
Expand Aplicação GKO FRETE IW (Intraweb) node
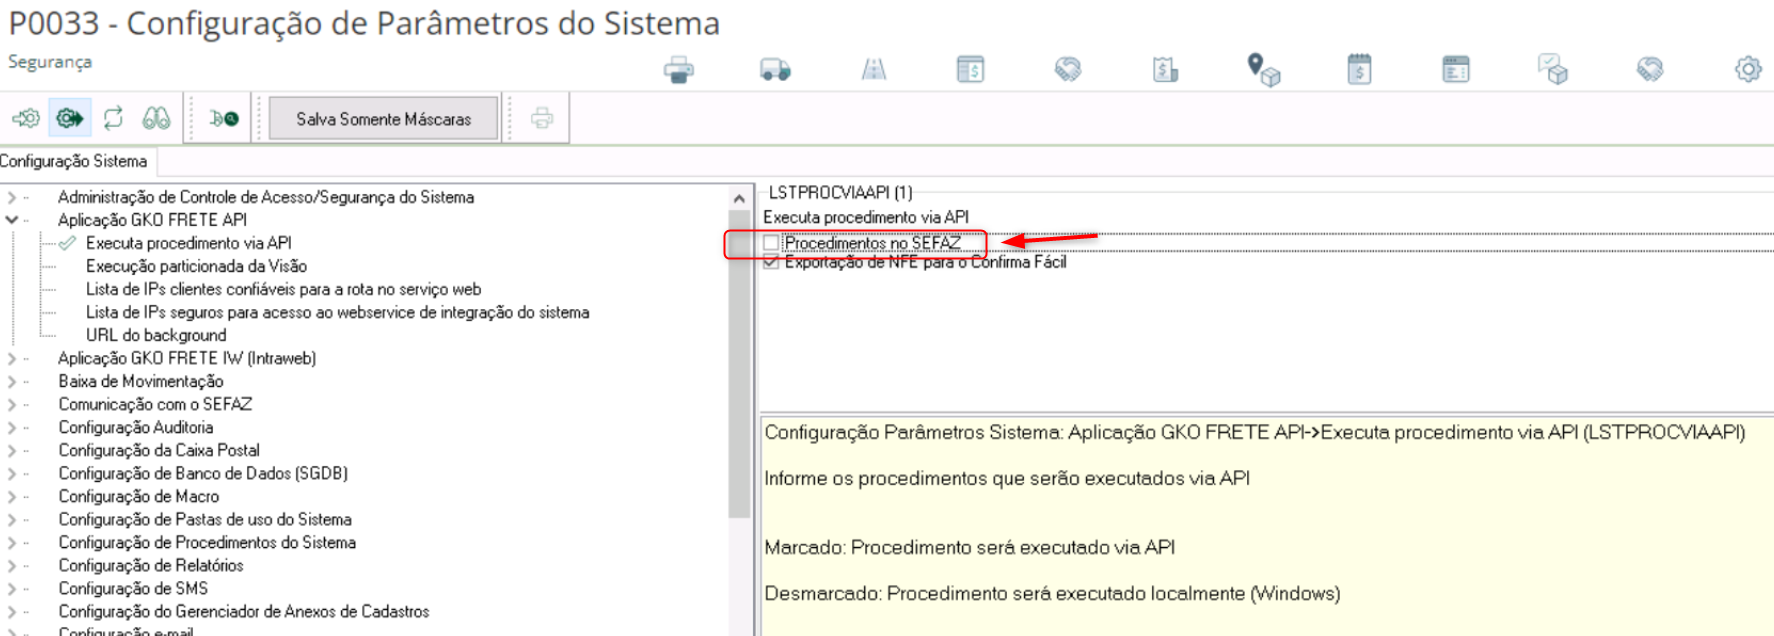(12, 358)
